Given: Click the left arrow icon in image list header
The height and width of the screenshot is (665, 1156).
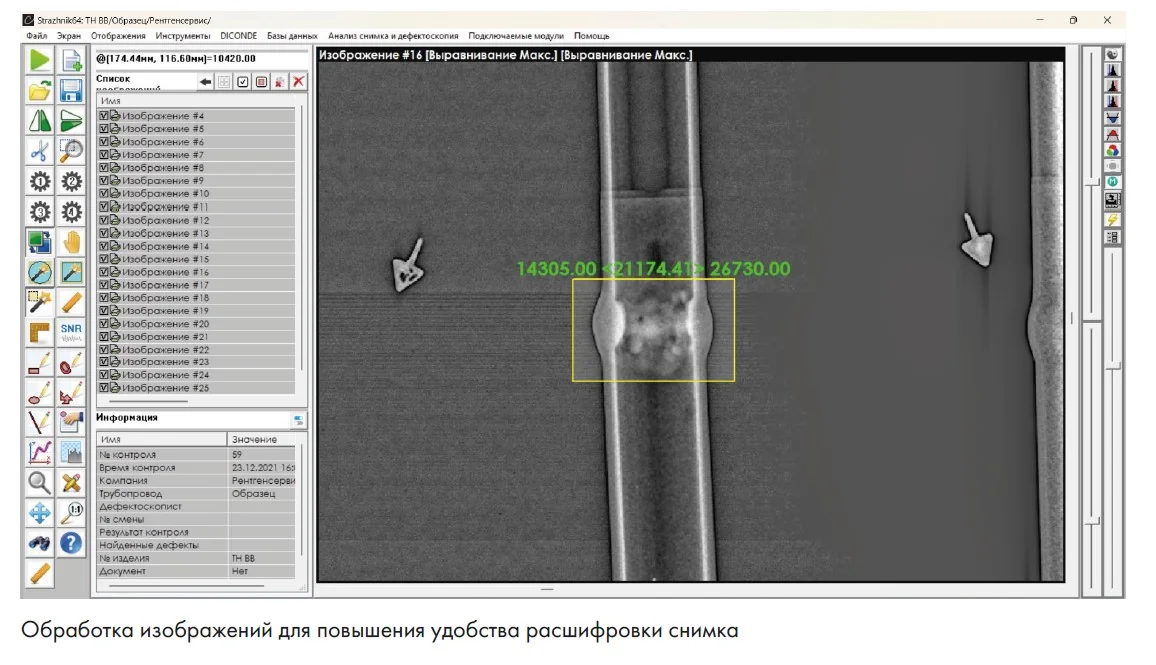Looking at the screenshot, I should pos(206,82).
